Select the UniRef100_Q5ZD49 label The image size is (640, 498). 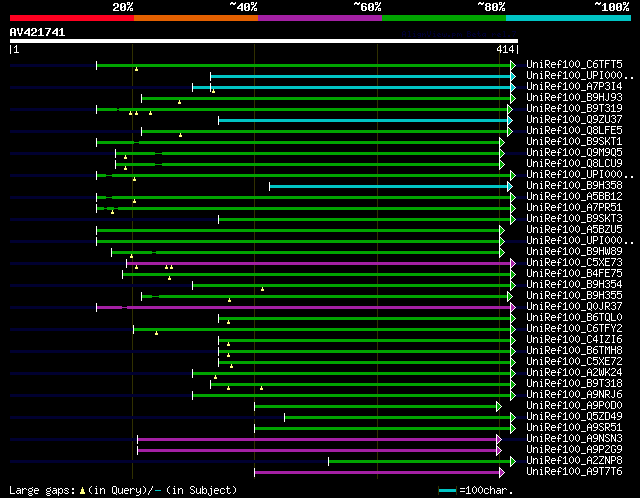pos(574,417)
